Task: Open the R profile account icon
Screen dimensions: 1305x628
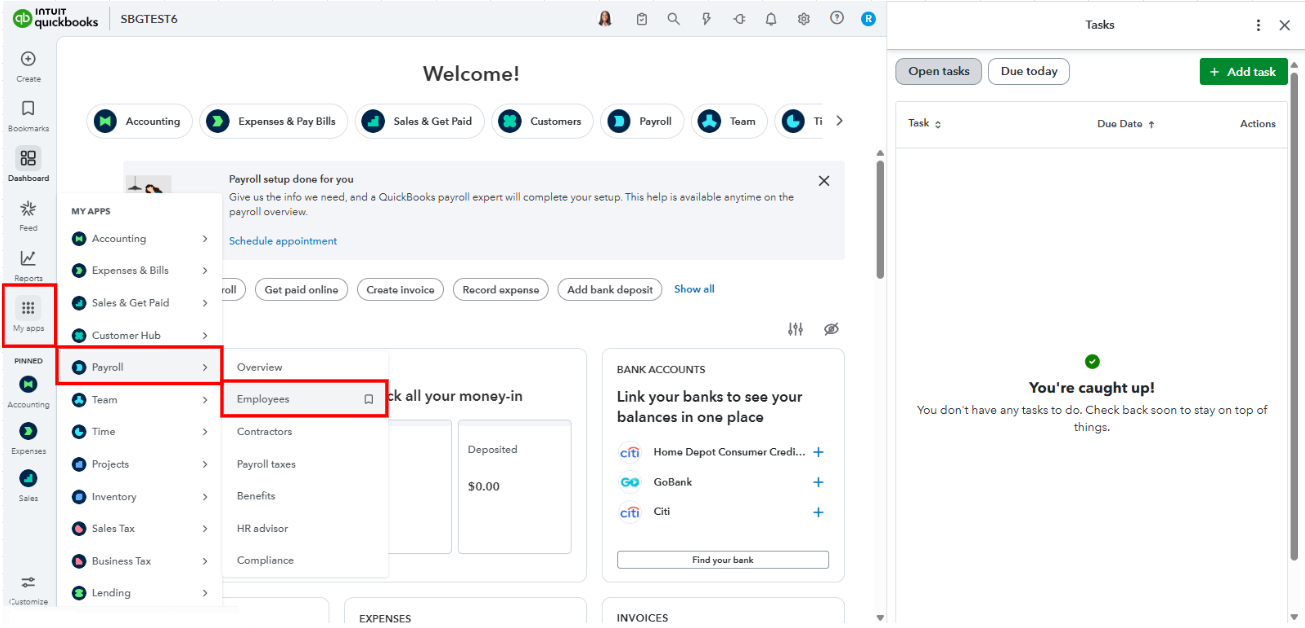Action: pos(868,18)
